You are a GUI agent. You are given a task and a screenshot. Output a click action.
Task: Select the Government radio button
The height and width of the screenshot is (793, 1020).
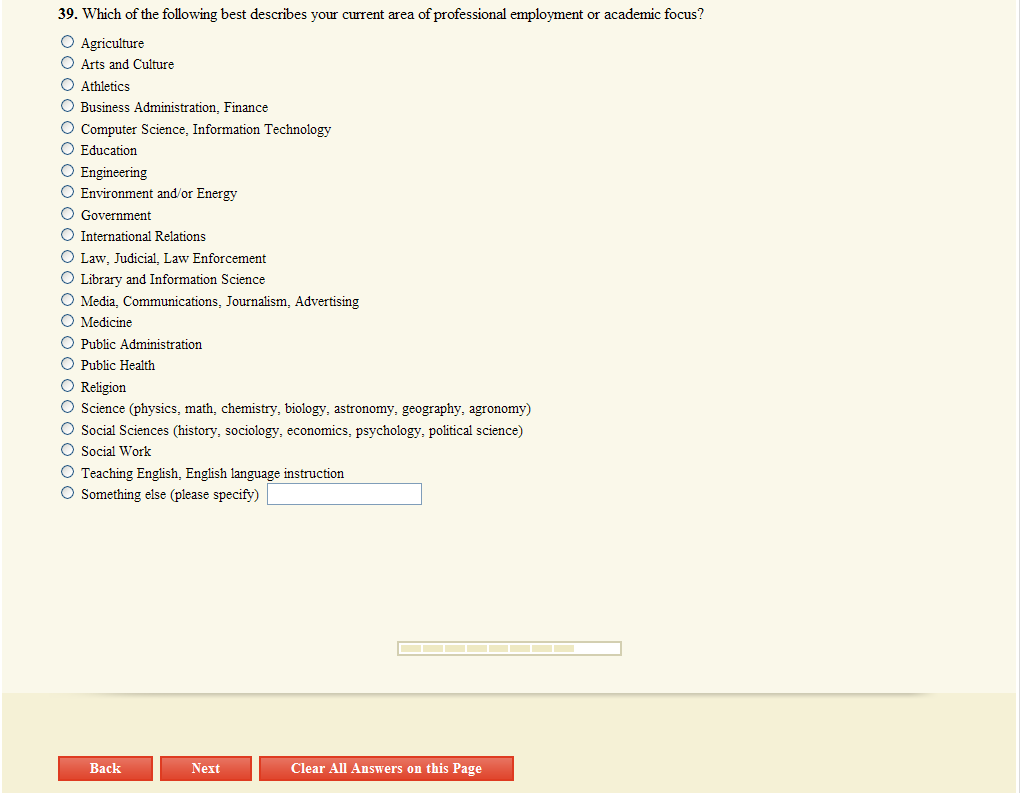click(68, 213)
